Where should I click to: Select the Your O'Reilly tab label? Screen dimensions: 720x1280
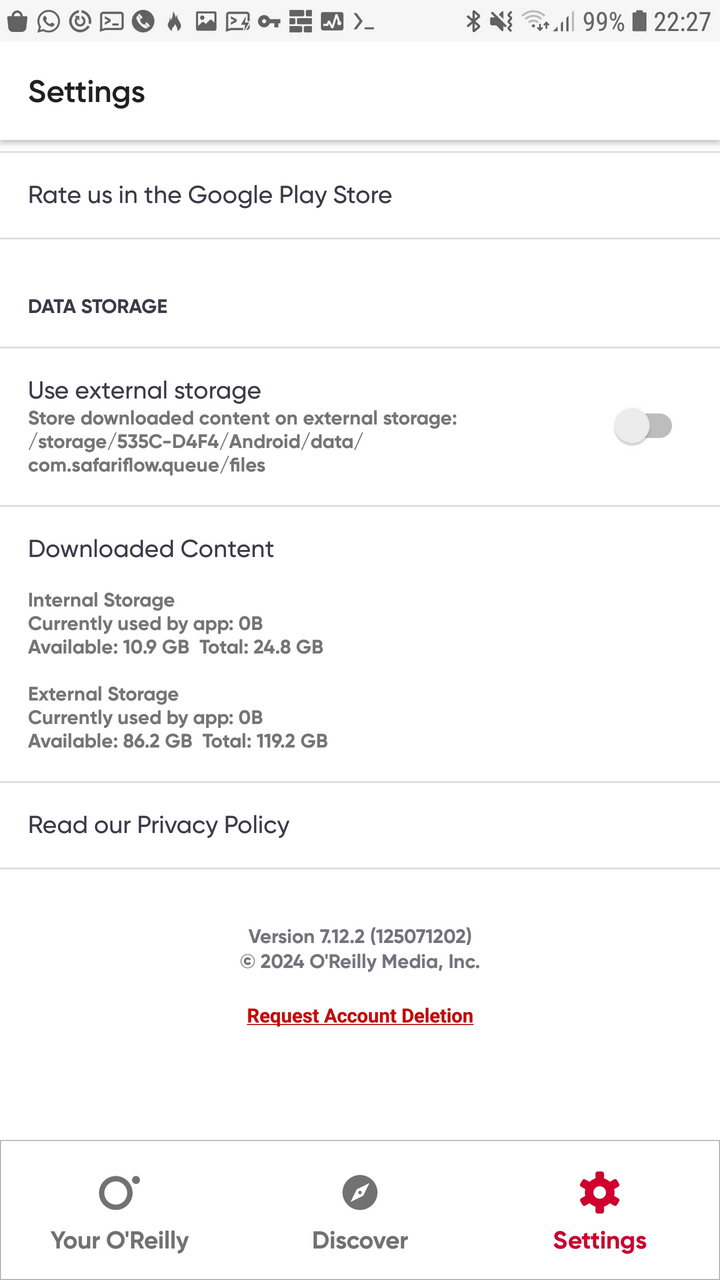(x=119, y=1240)
